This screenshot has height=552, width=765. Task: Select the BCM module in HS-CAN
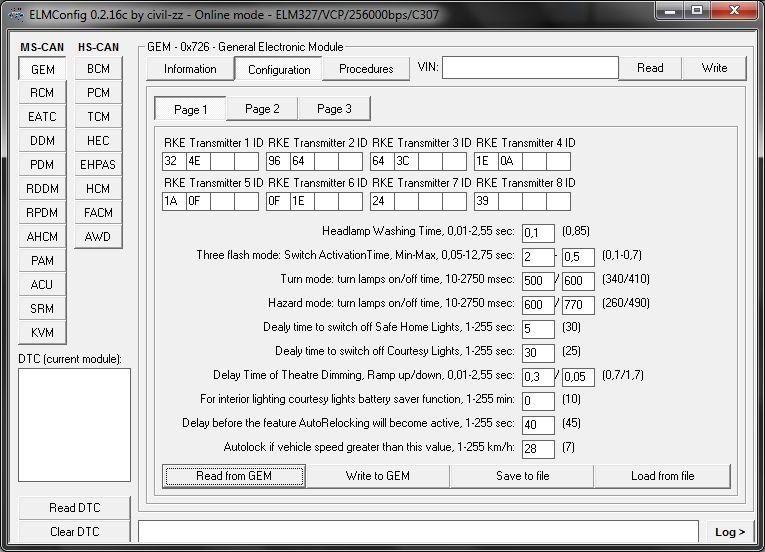click(x=98, y=69)
